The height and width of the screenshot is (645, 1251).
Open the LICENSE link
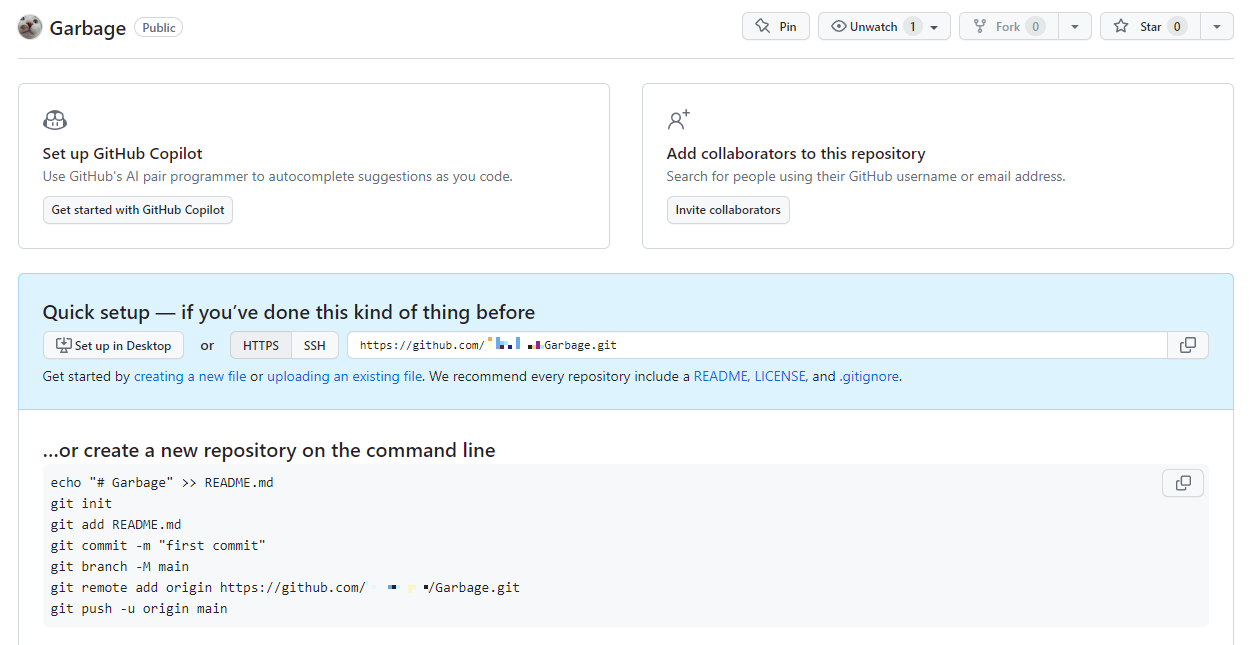pyautogui.click(x=781, y=377)
